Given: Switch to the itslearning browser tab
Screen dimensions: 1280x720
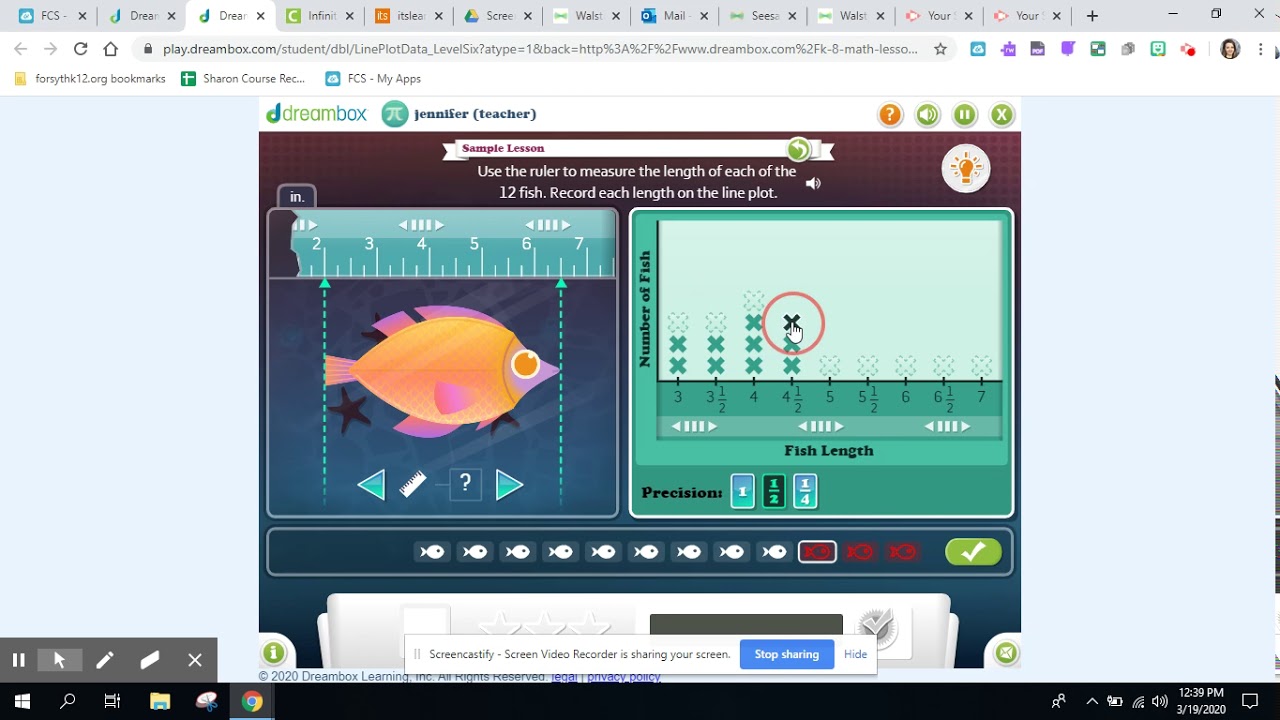Looking at the screenshot, I should coord(410,16).
